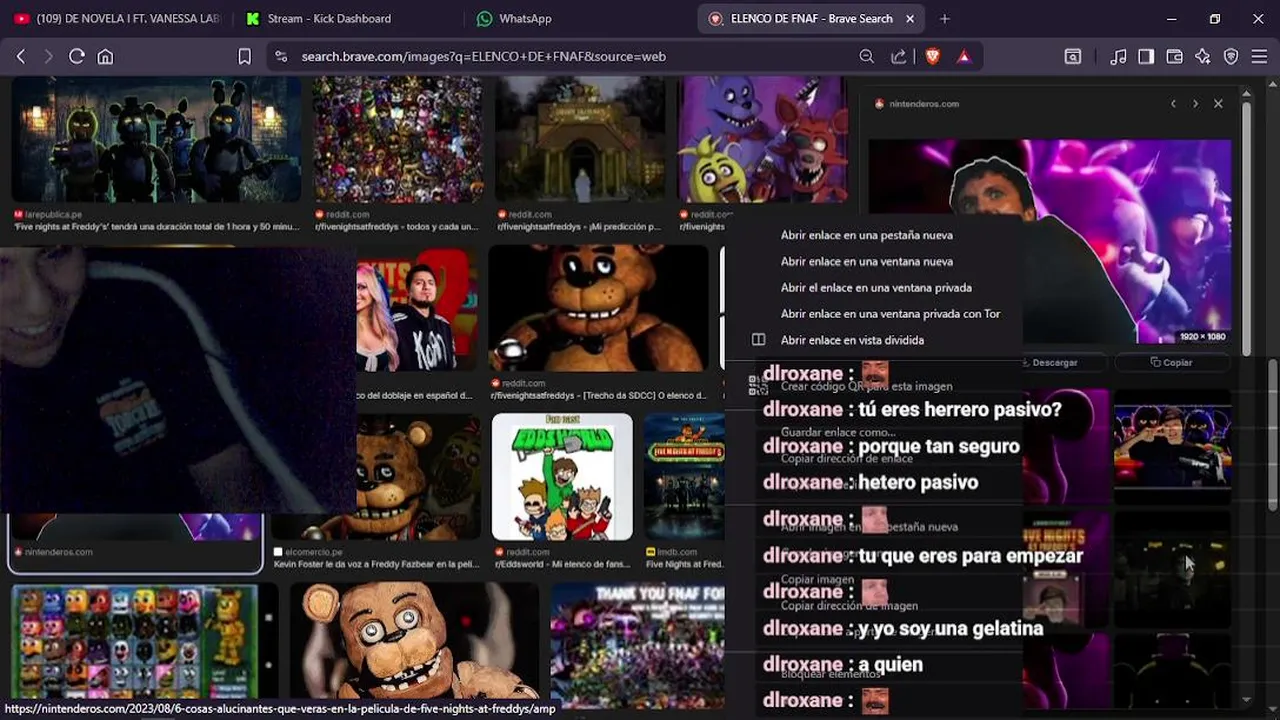The image size is (1280, 720).
Task: Open the Brave Shields lion icon
Action: point(933,57)
